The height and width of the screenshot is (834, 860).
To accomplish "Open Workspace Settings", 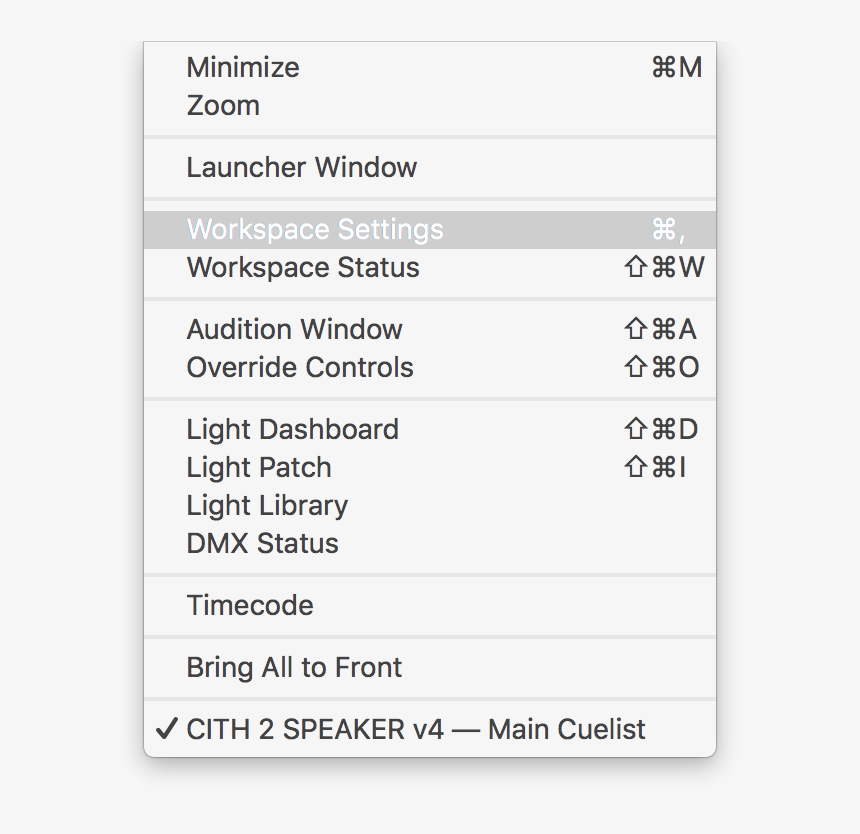I will pyautogui.click(x=314, y=229).
